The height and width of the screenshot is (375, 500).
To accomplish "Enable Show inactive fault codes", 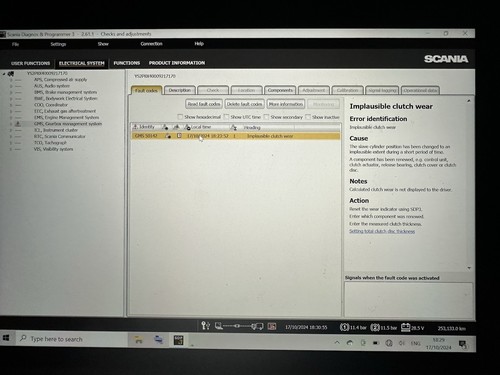I will [308, 117].
